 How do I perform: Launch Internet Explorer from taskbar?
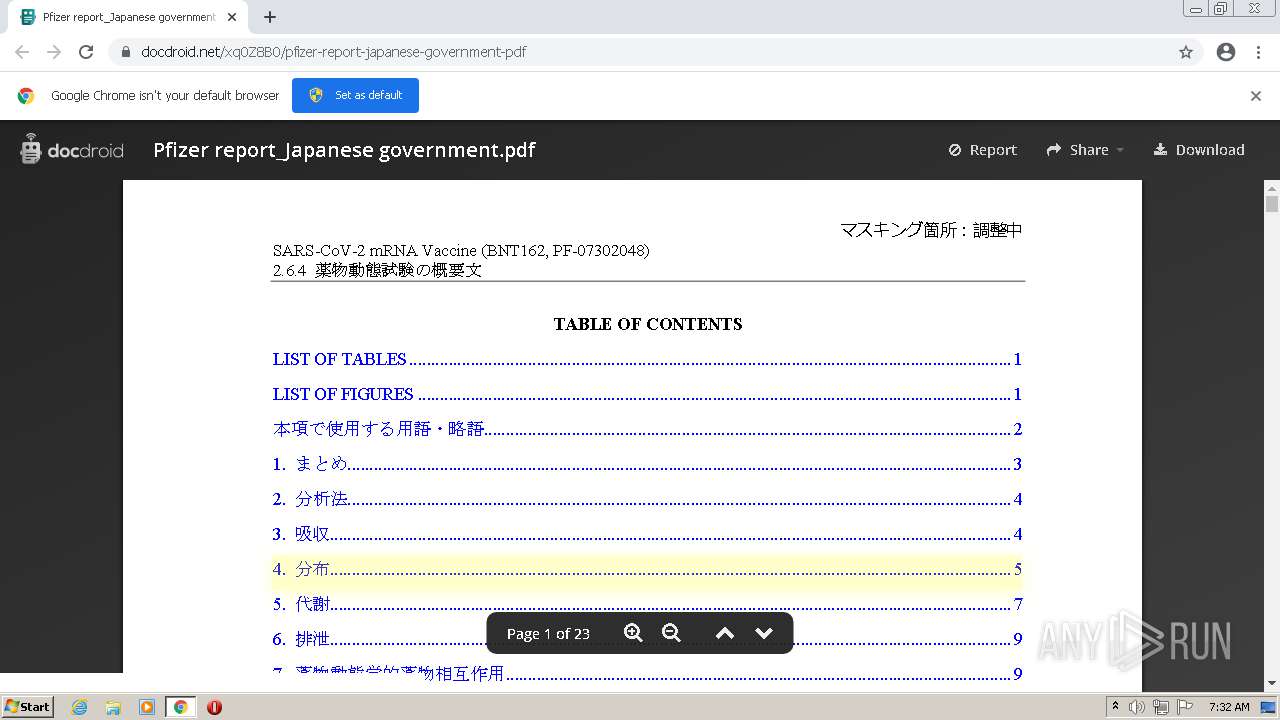click(79, 707)
